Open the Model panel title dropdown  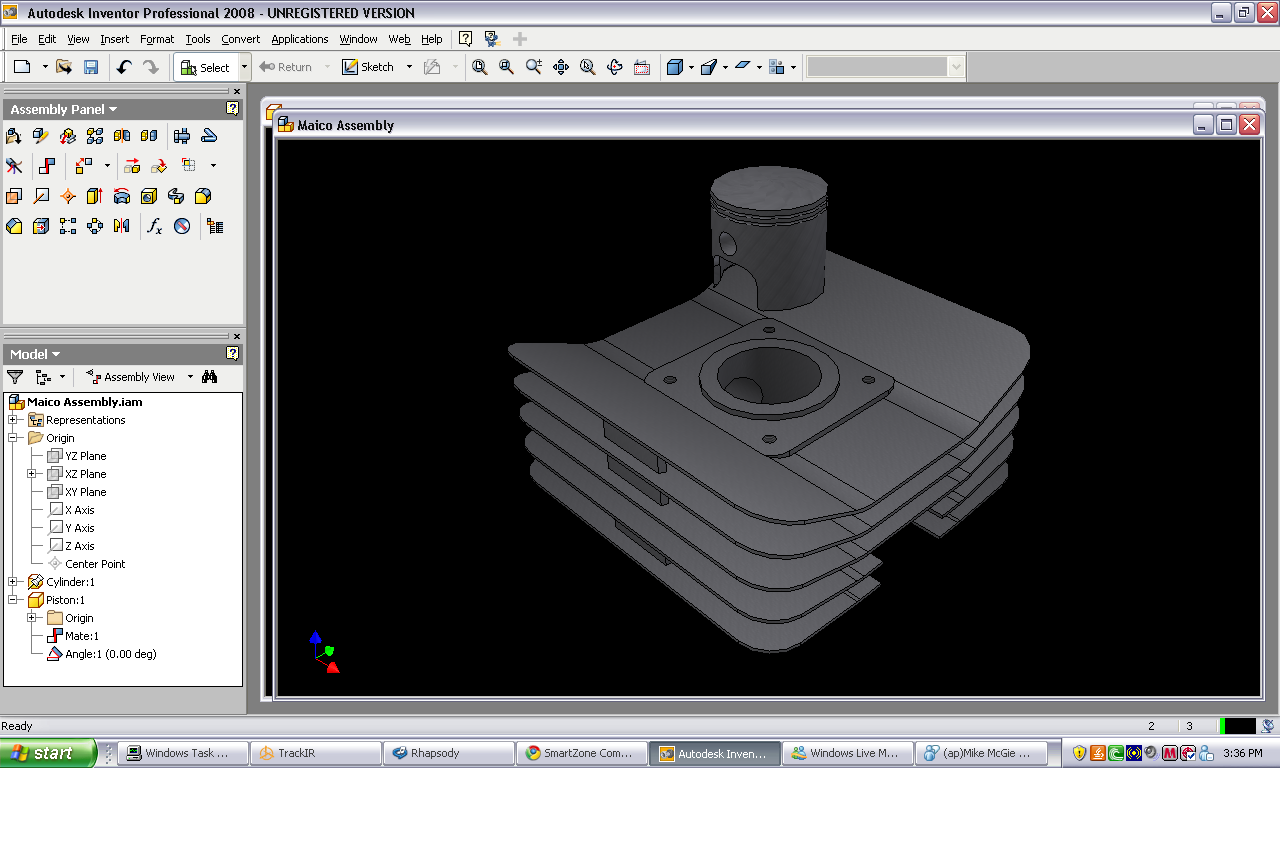tap(56, 354)
